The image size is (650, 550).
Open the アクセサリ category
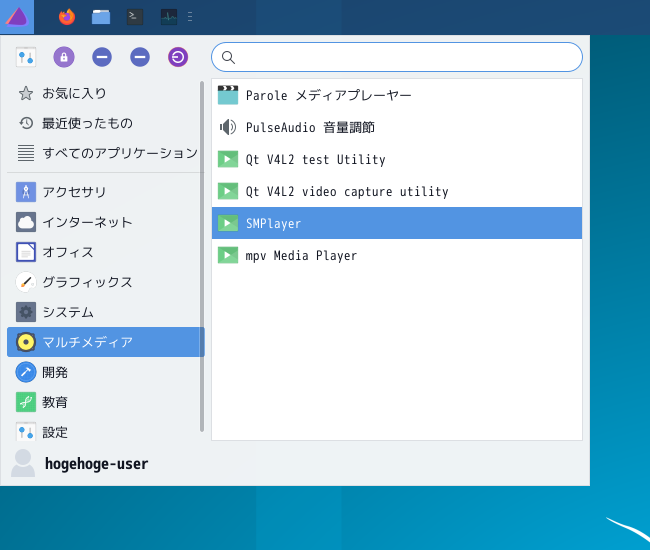point(104,192)
